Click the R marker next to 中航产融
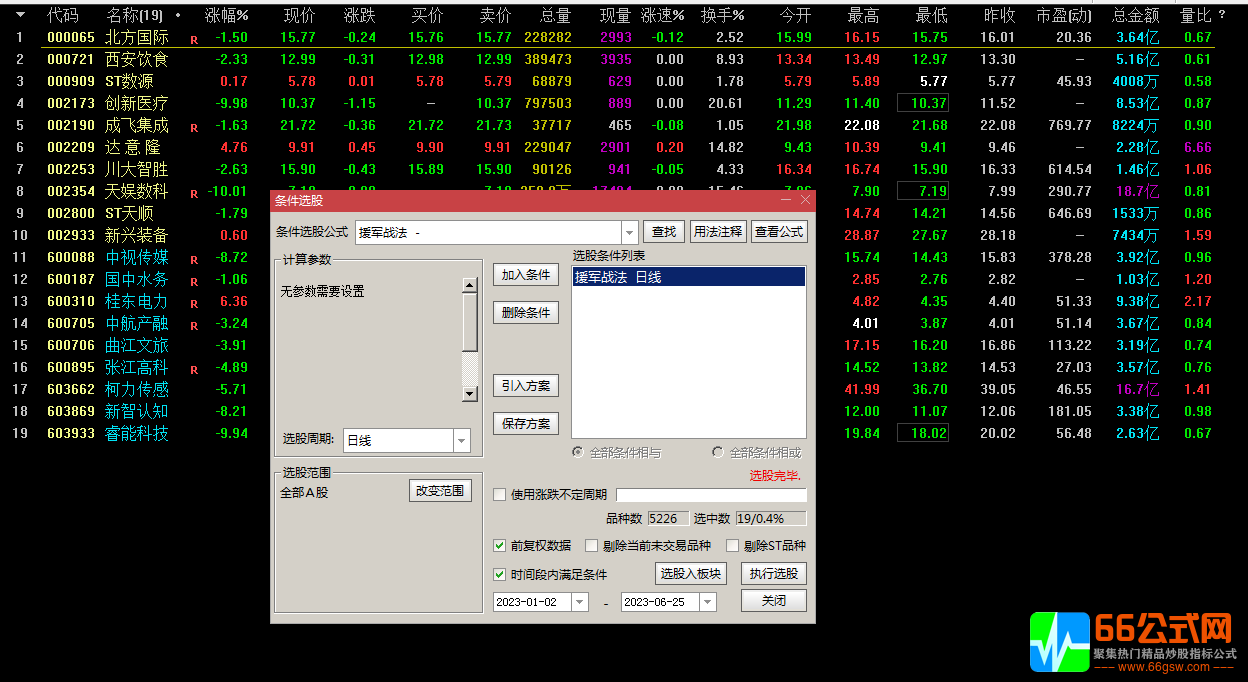The image size is (1248, 682). pos(194,326)
